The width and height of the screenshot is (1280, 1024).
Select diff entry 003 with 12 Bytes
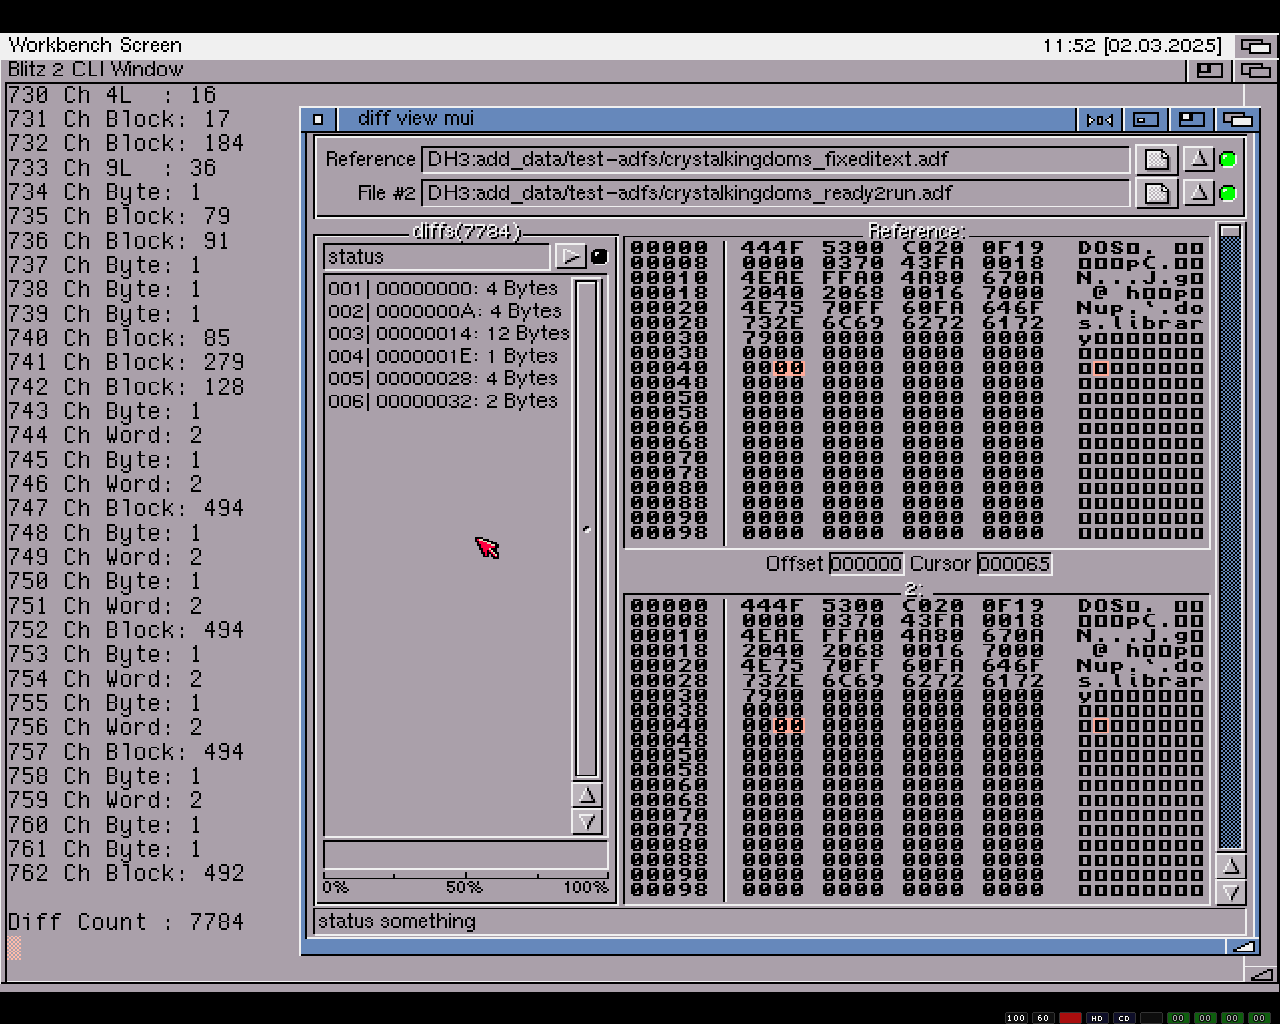(x=449, y=334)
